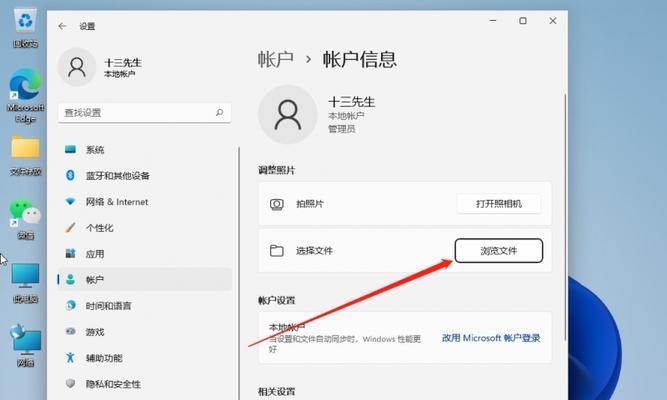This screenshot has width=667, height=400.
Task: Click the 调整照片 section heading
Action: tap(276, 170)
